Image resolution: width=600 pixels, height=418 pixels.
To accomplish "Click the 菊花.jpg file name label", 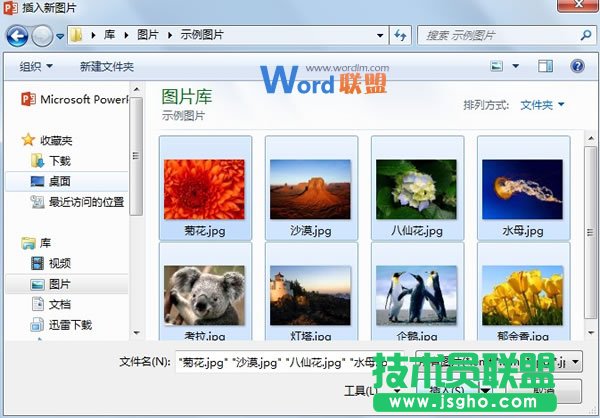I will [x=205, y=231].
